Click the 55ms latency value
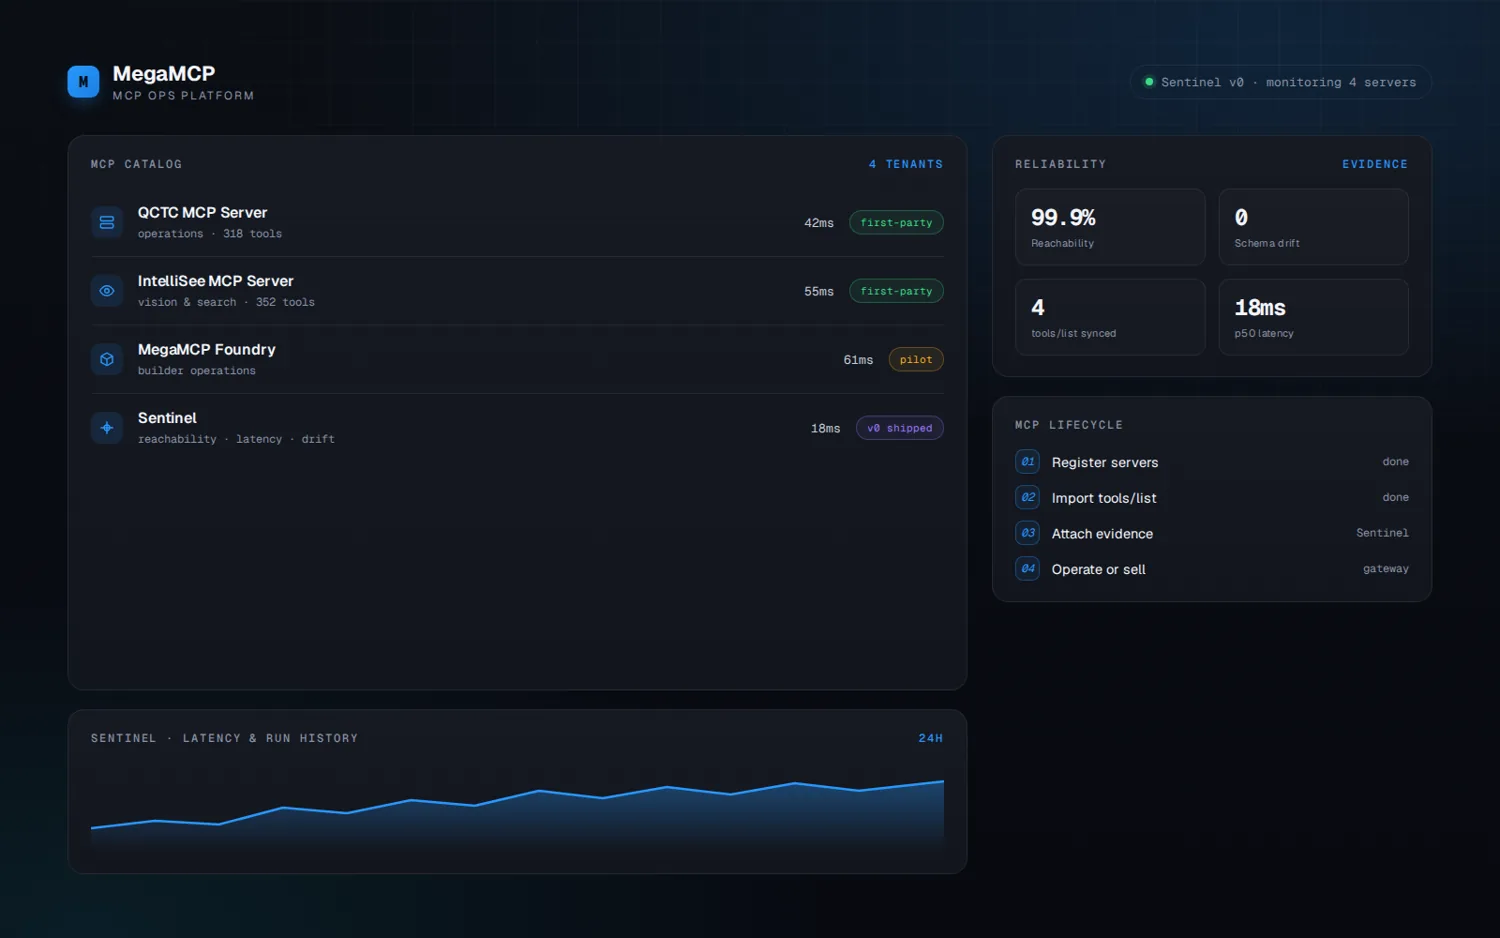1500x938 pixels. pos(819,291)
